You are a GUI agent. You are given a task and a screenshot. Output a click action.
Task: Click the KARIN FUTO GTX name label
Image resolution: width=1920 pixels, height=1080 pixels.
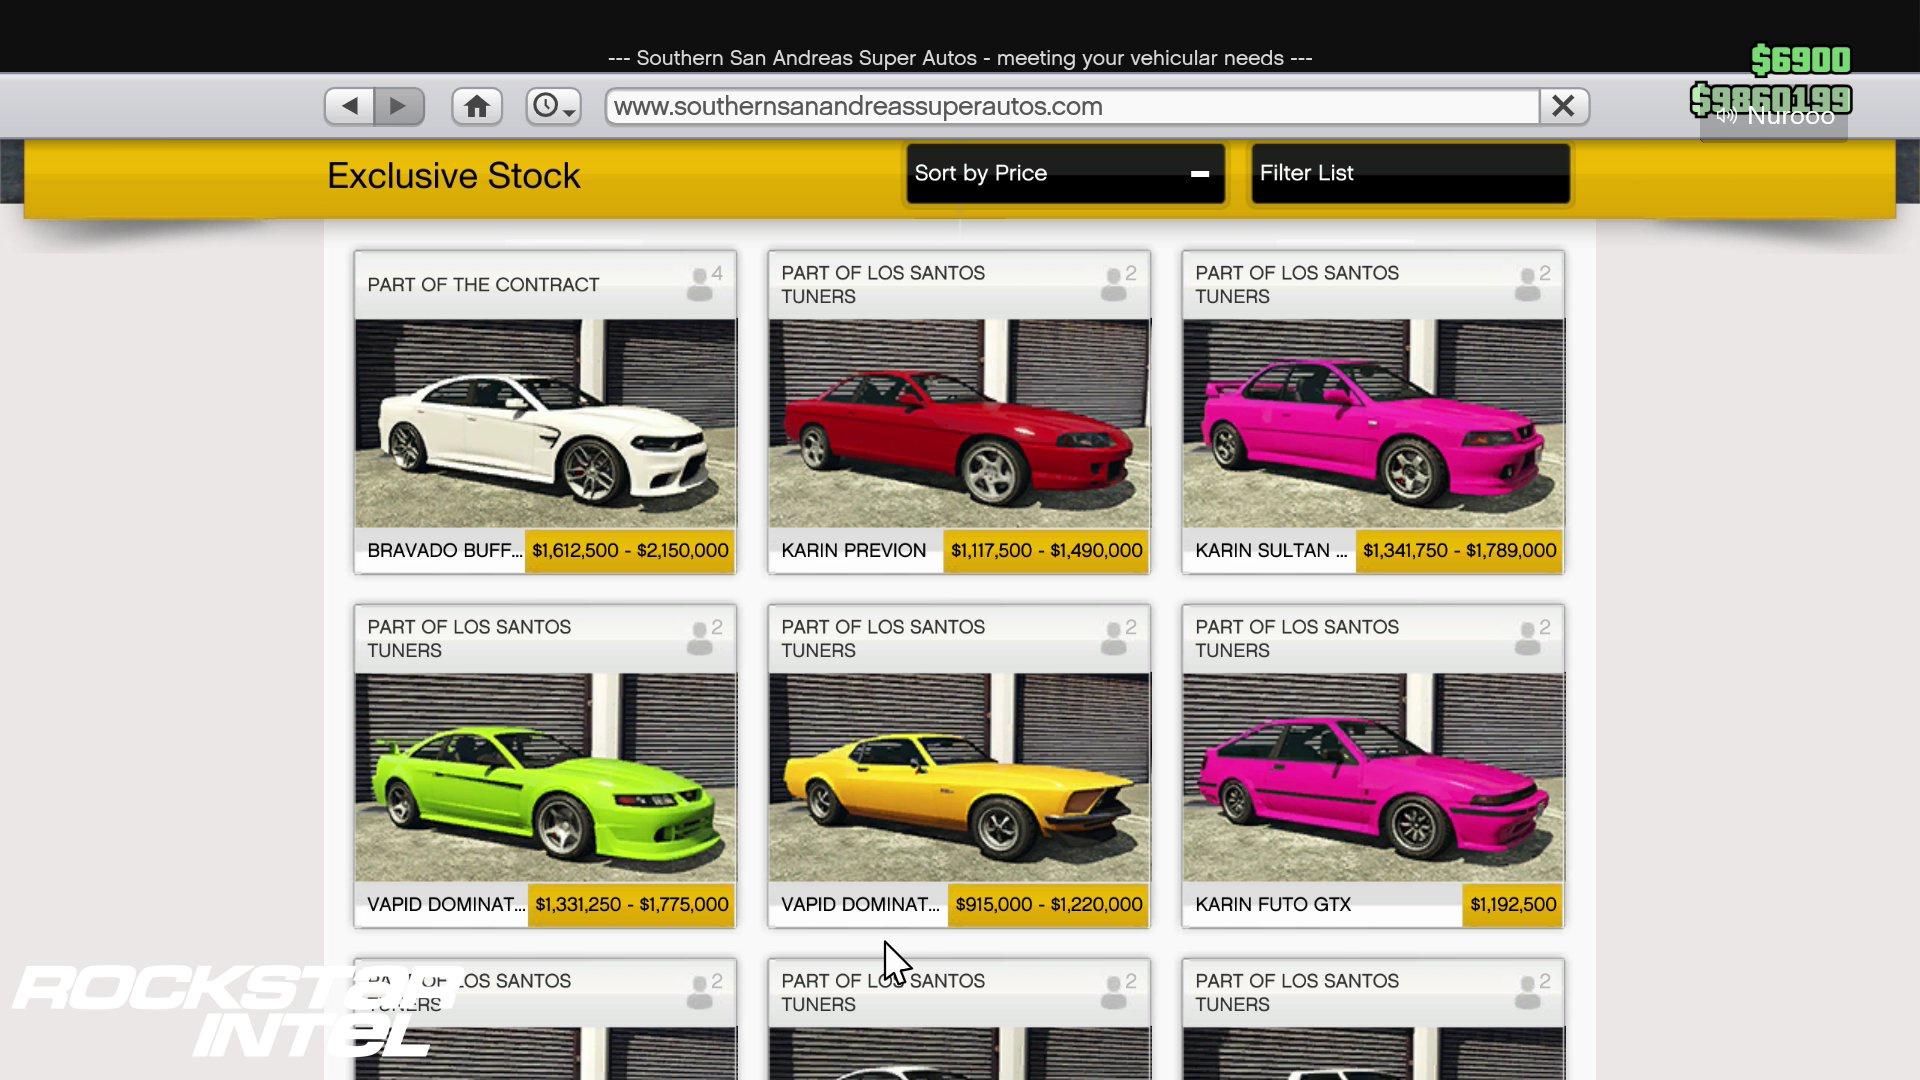tap(1273, 904)
